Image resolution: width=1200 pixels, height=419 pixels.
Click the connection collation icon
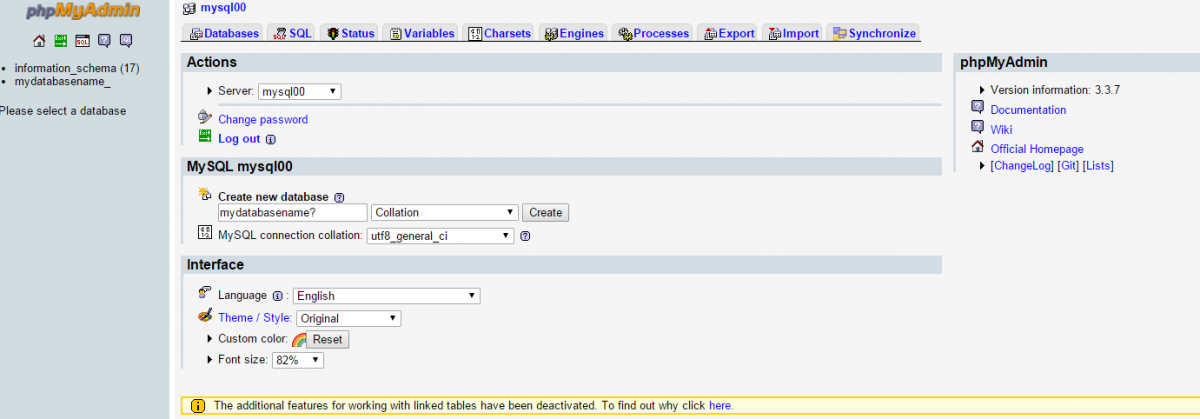coord(205,234)
